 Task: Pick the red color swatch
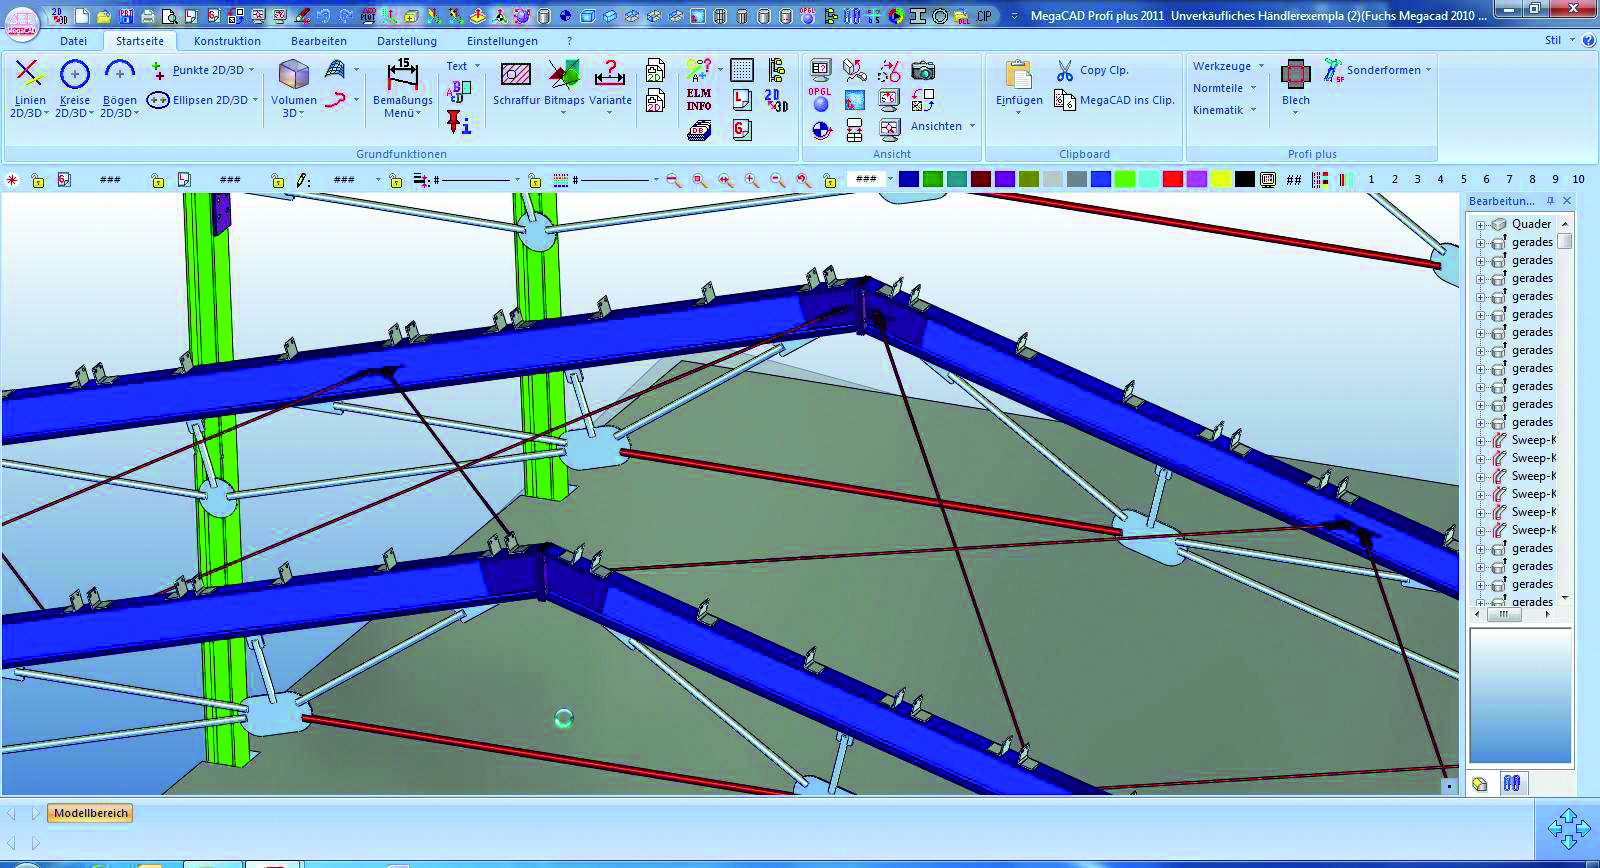click(x=1172, y=179)
